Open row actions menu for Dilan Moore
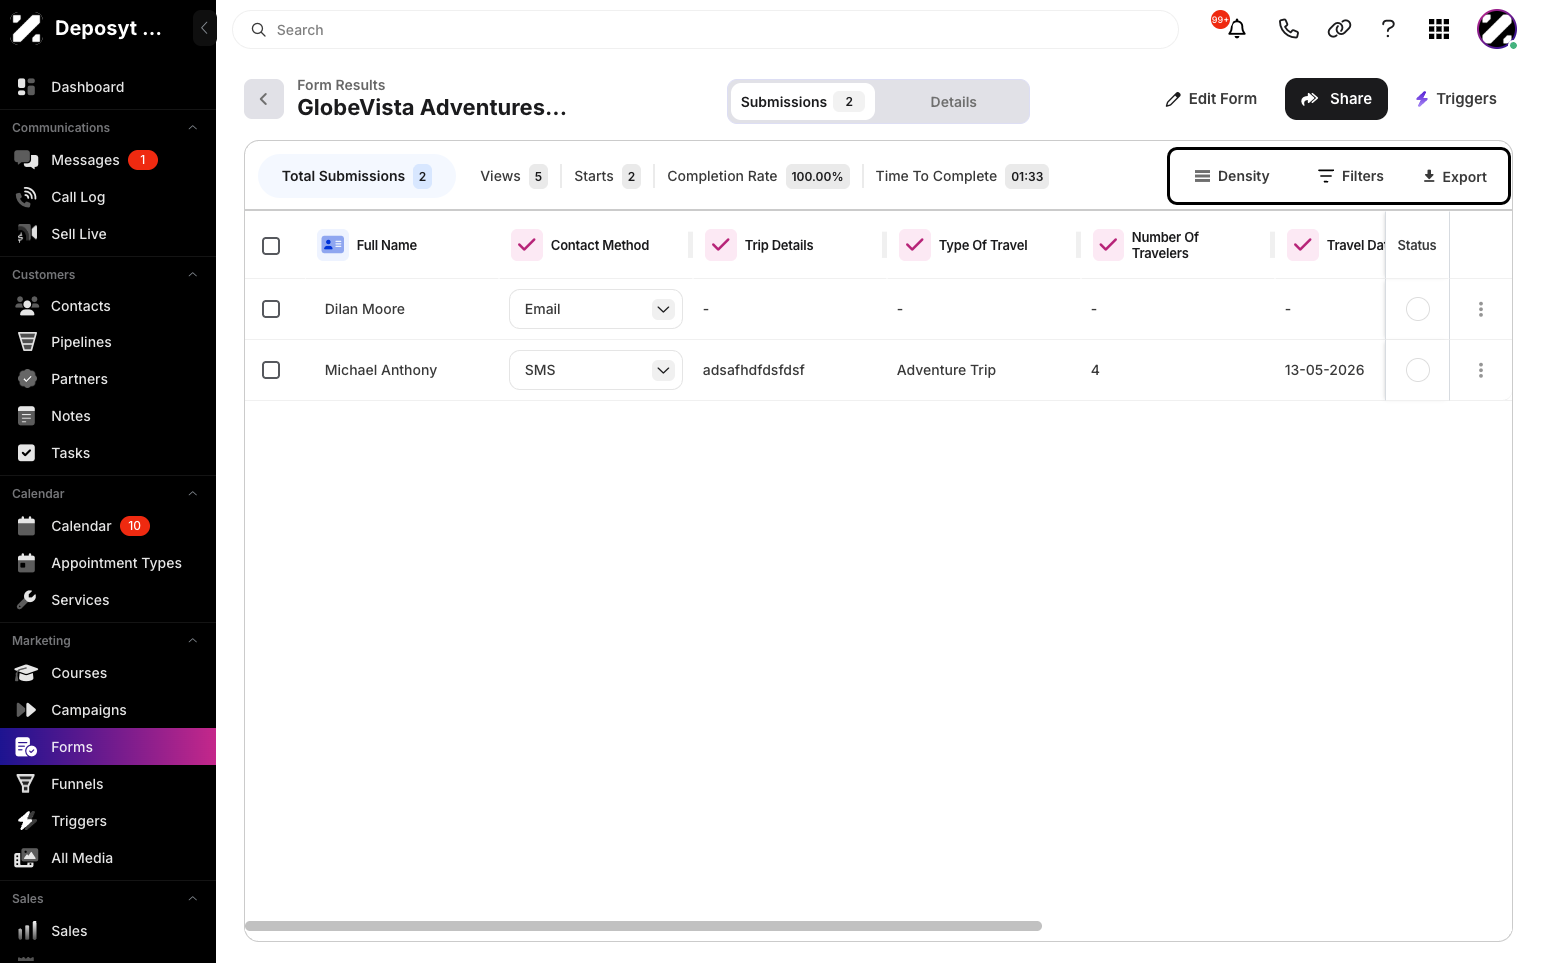Screen dimensions: 1541x963 click(x=1481, y=309)
